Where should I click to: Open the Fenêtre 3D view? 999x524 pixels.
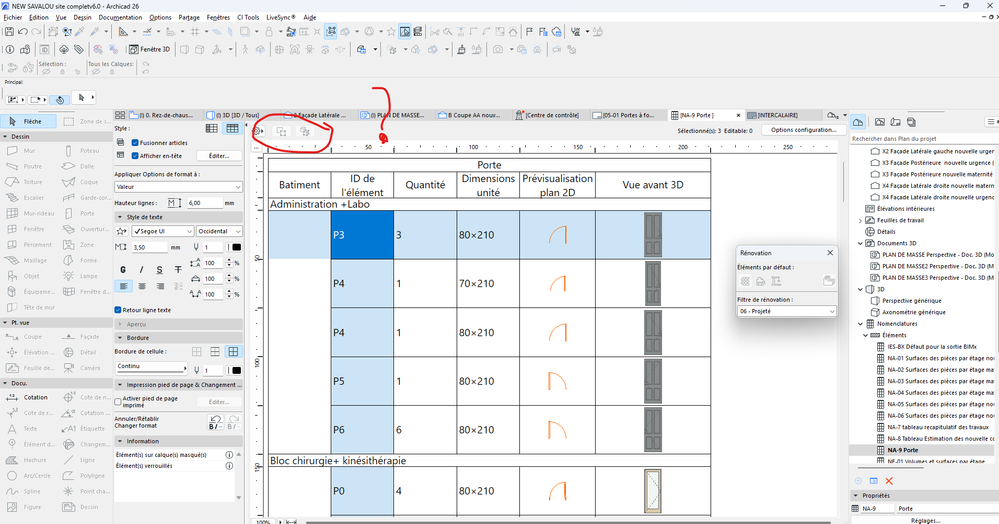[151, 49]
